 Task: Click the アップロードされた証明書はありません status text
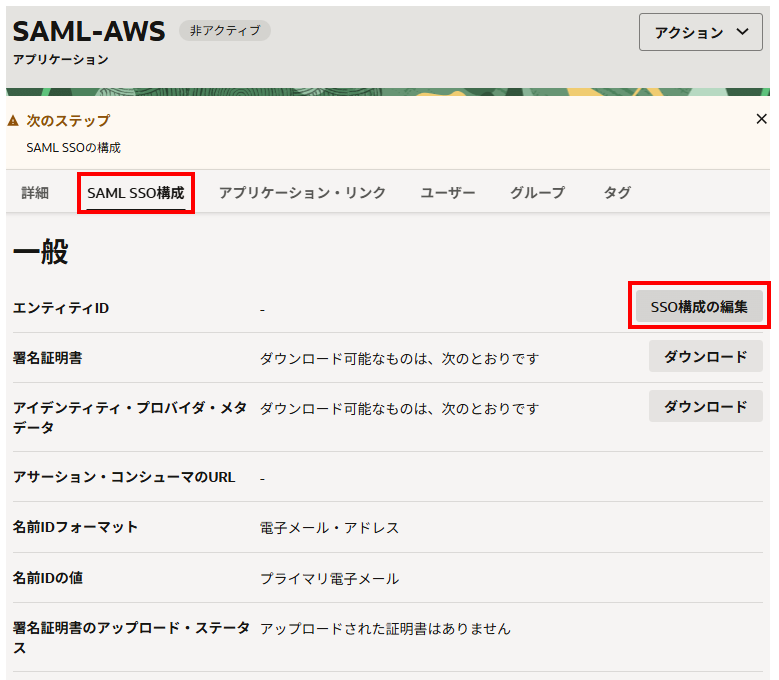(385, 628)
